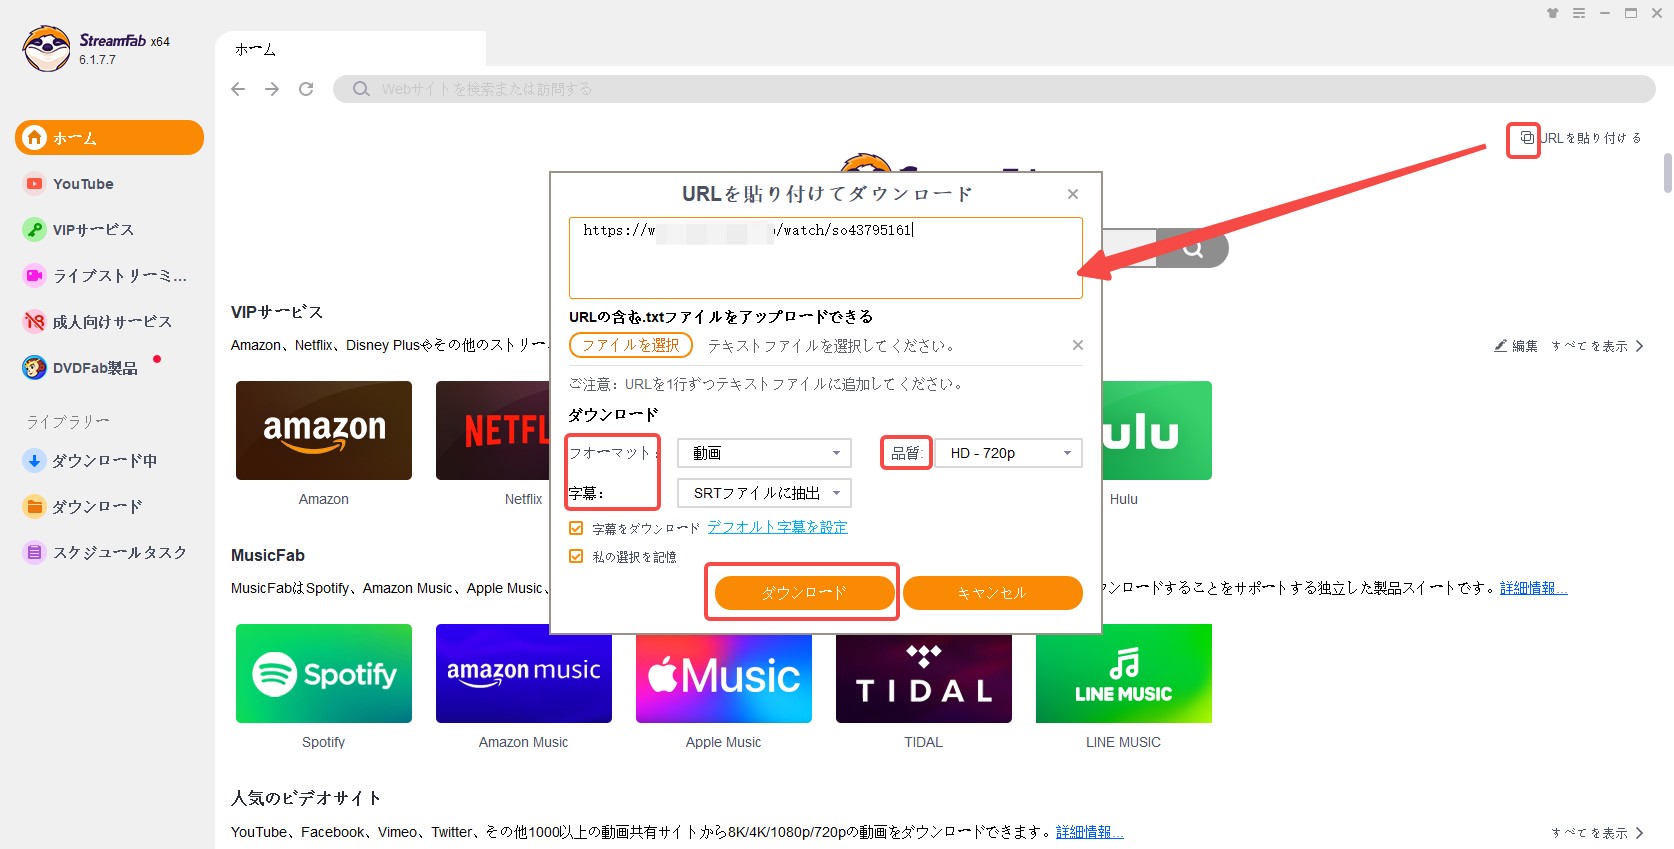Click the StreamFab sloth logo

(x=47, y=49)
